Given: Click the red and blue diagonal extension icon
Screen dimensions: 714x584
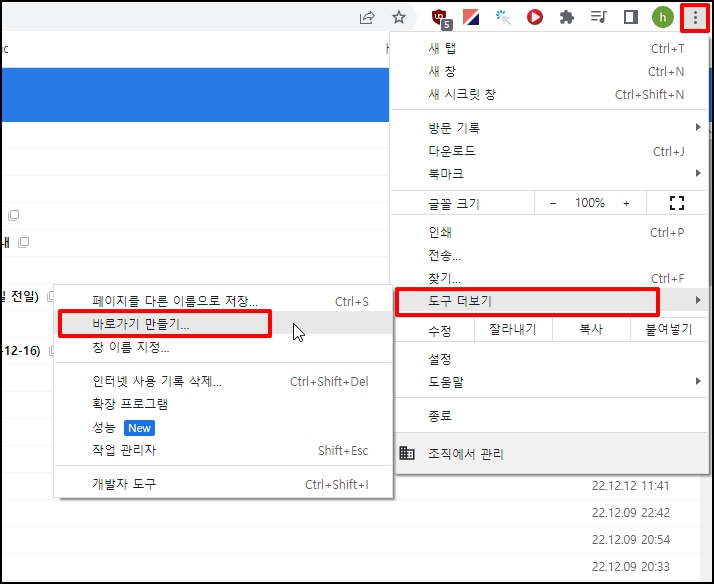Looking at the screenshot, I should click(x=471, y=18).
